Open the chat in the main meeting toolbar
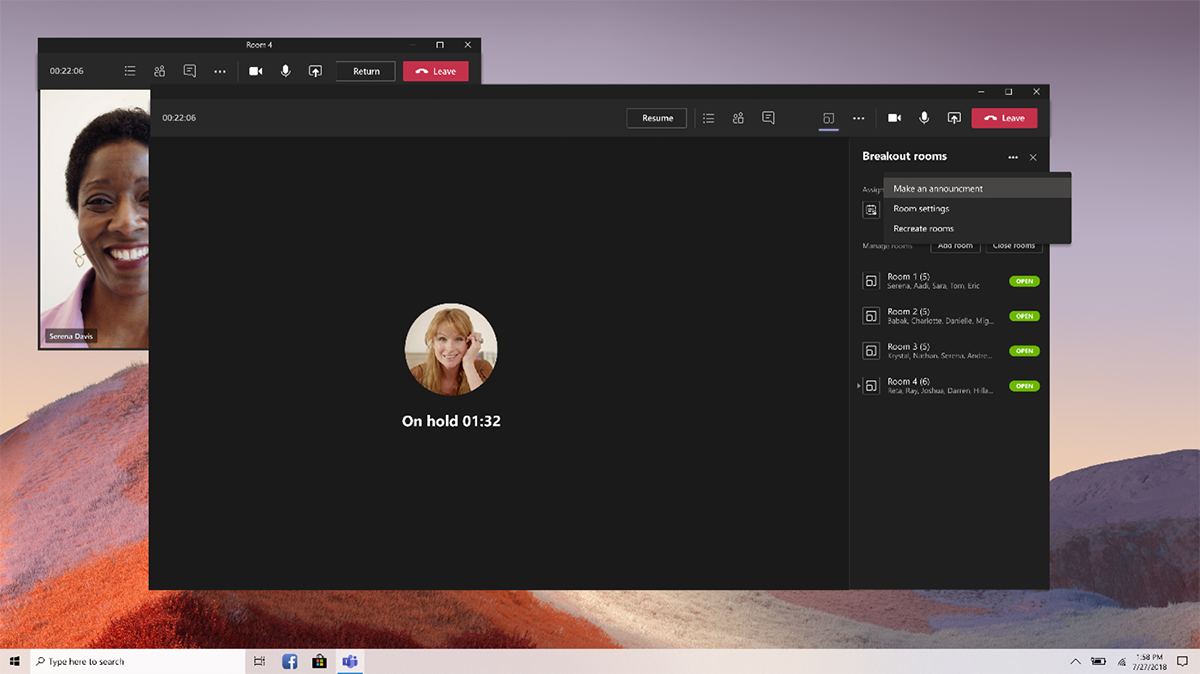Screen dimensions: 1200x674 pos(768,118)
